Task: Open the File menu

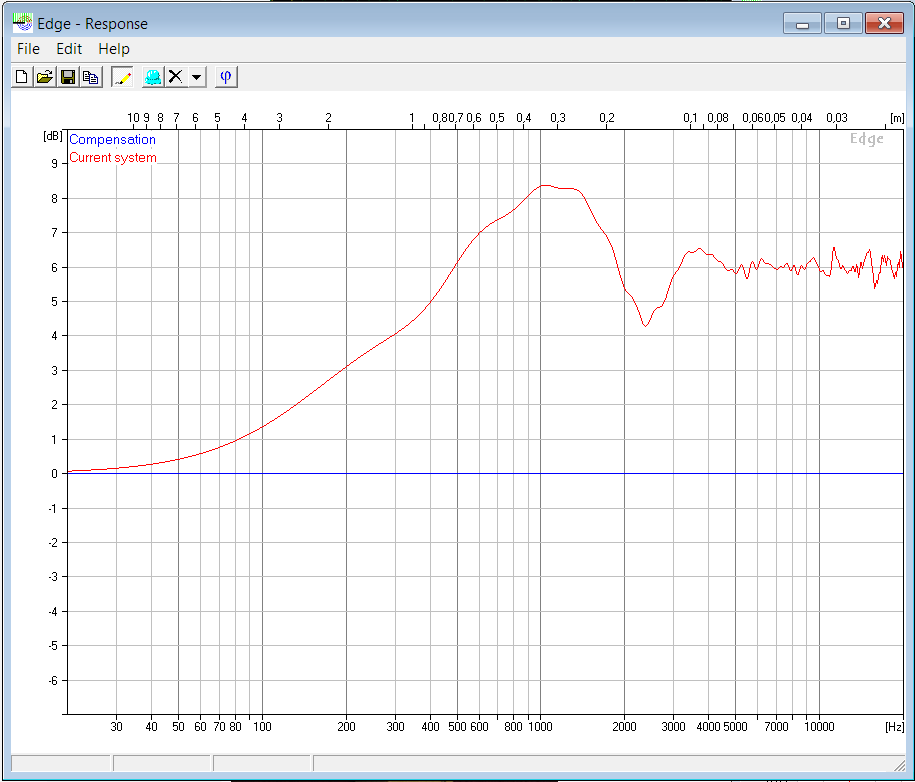Action: (x=28, y=49)
